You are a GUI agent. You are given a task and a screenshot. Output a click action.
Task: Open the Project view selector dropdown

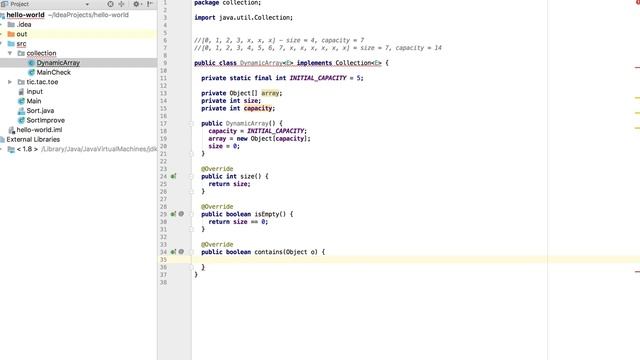pos(87,4)
